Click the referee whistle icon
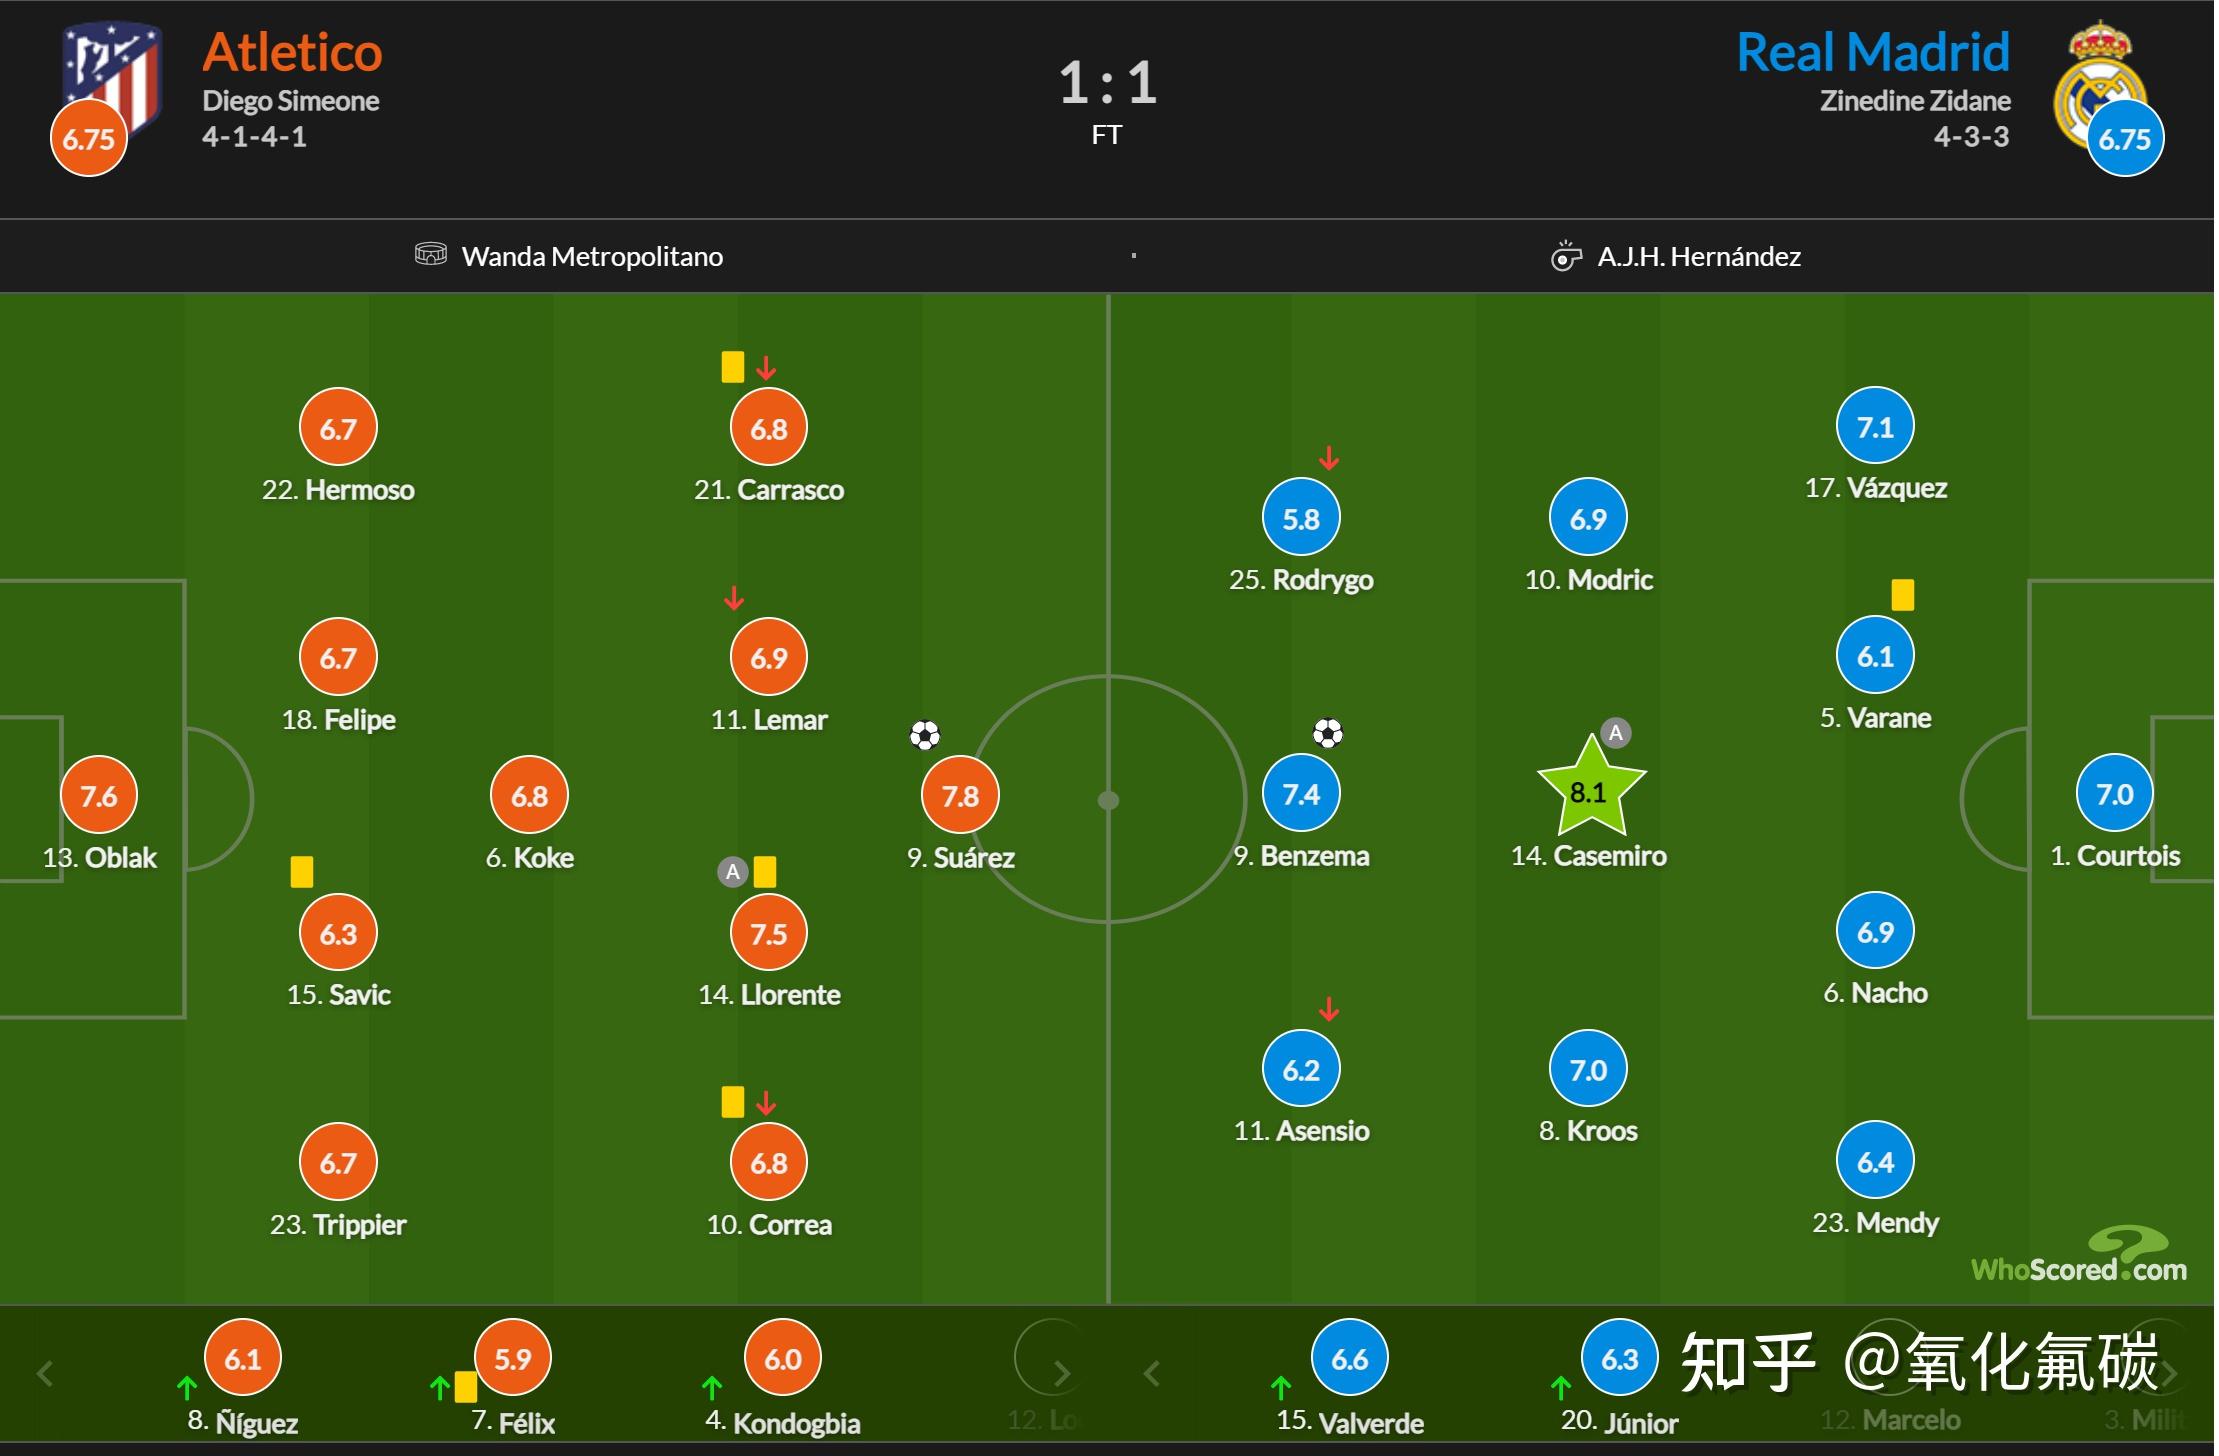Screen dimensions: 2219x1456 pos(1566,256)
